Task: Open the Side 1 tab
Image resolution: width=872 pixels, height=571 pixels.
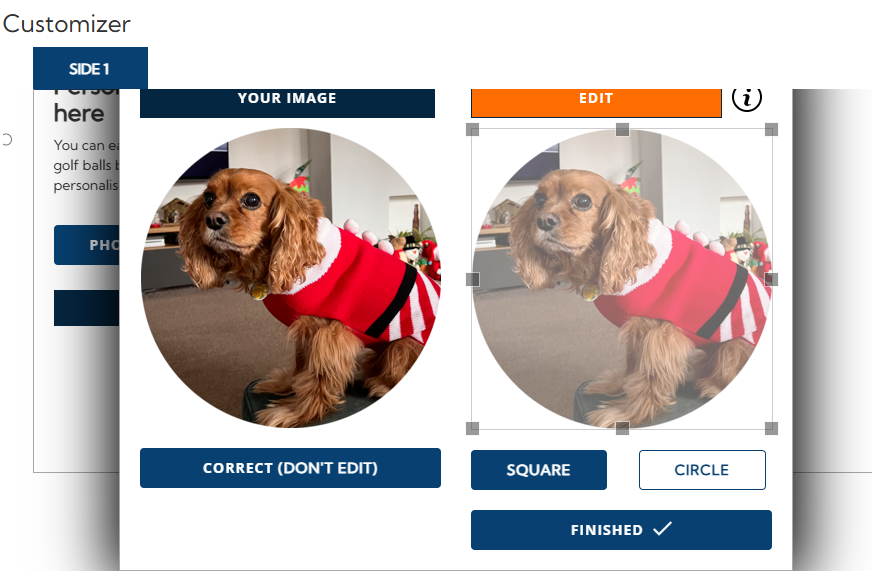Action: (90, 68)
